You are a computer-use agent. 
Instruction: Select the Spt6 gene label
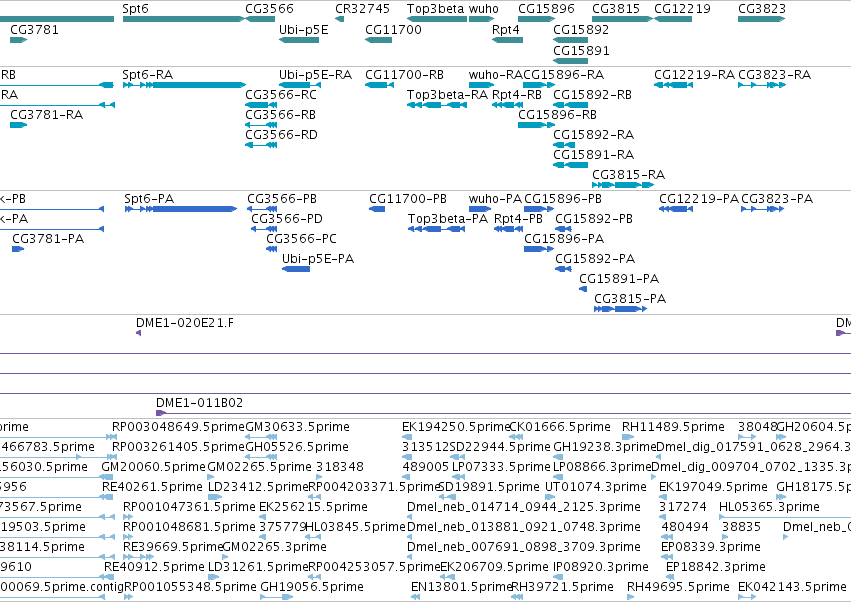tap(135, 9)
